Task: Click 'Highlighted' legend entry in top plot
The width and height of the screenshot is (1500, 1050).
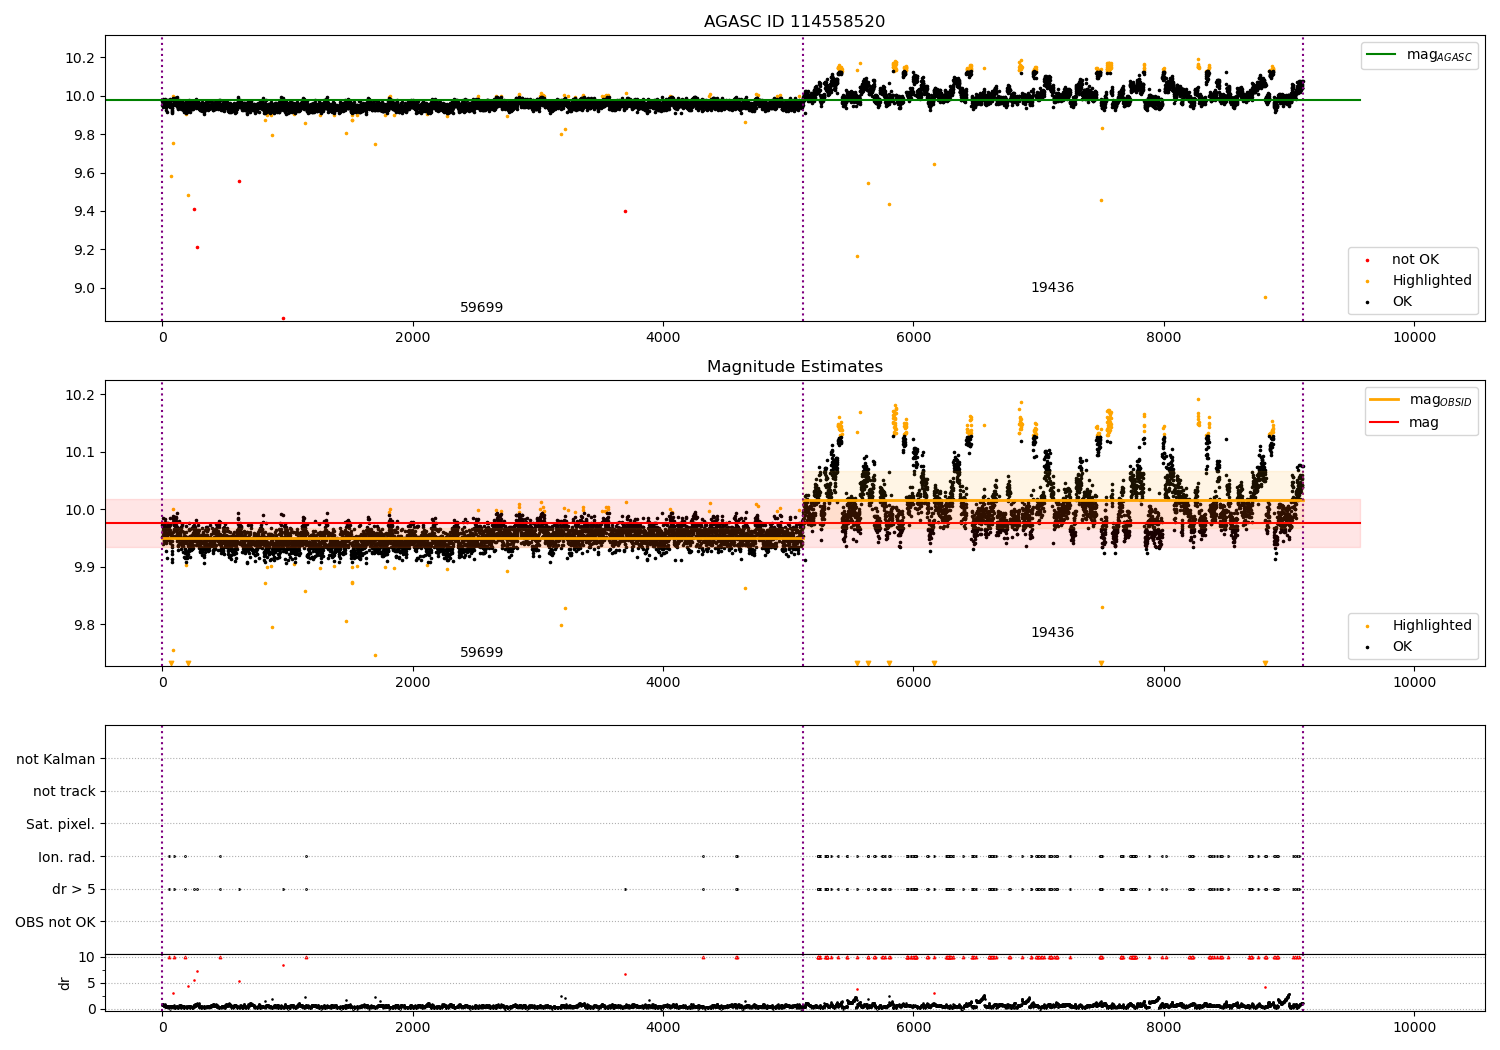Action: click(x=1432, y=281)
